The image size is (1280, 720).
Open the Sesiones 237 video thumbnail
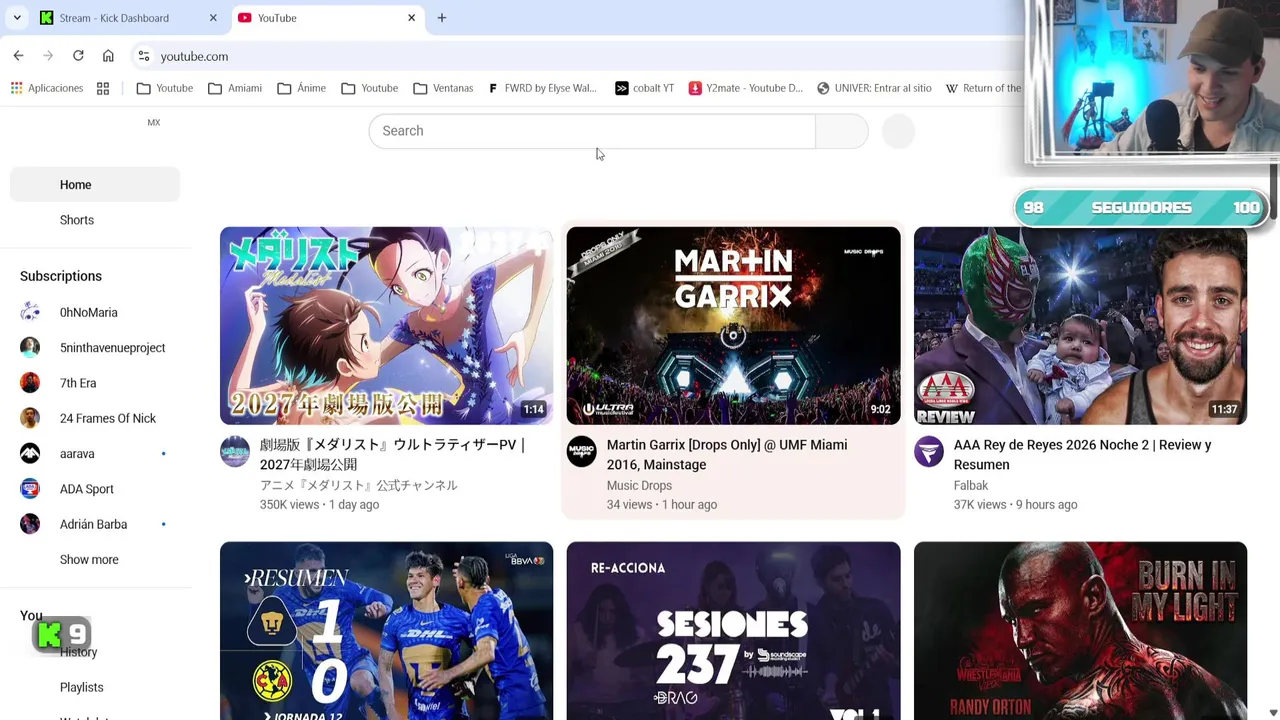[733, 631]
